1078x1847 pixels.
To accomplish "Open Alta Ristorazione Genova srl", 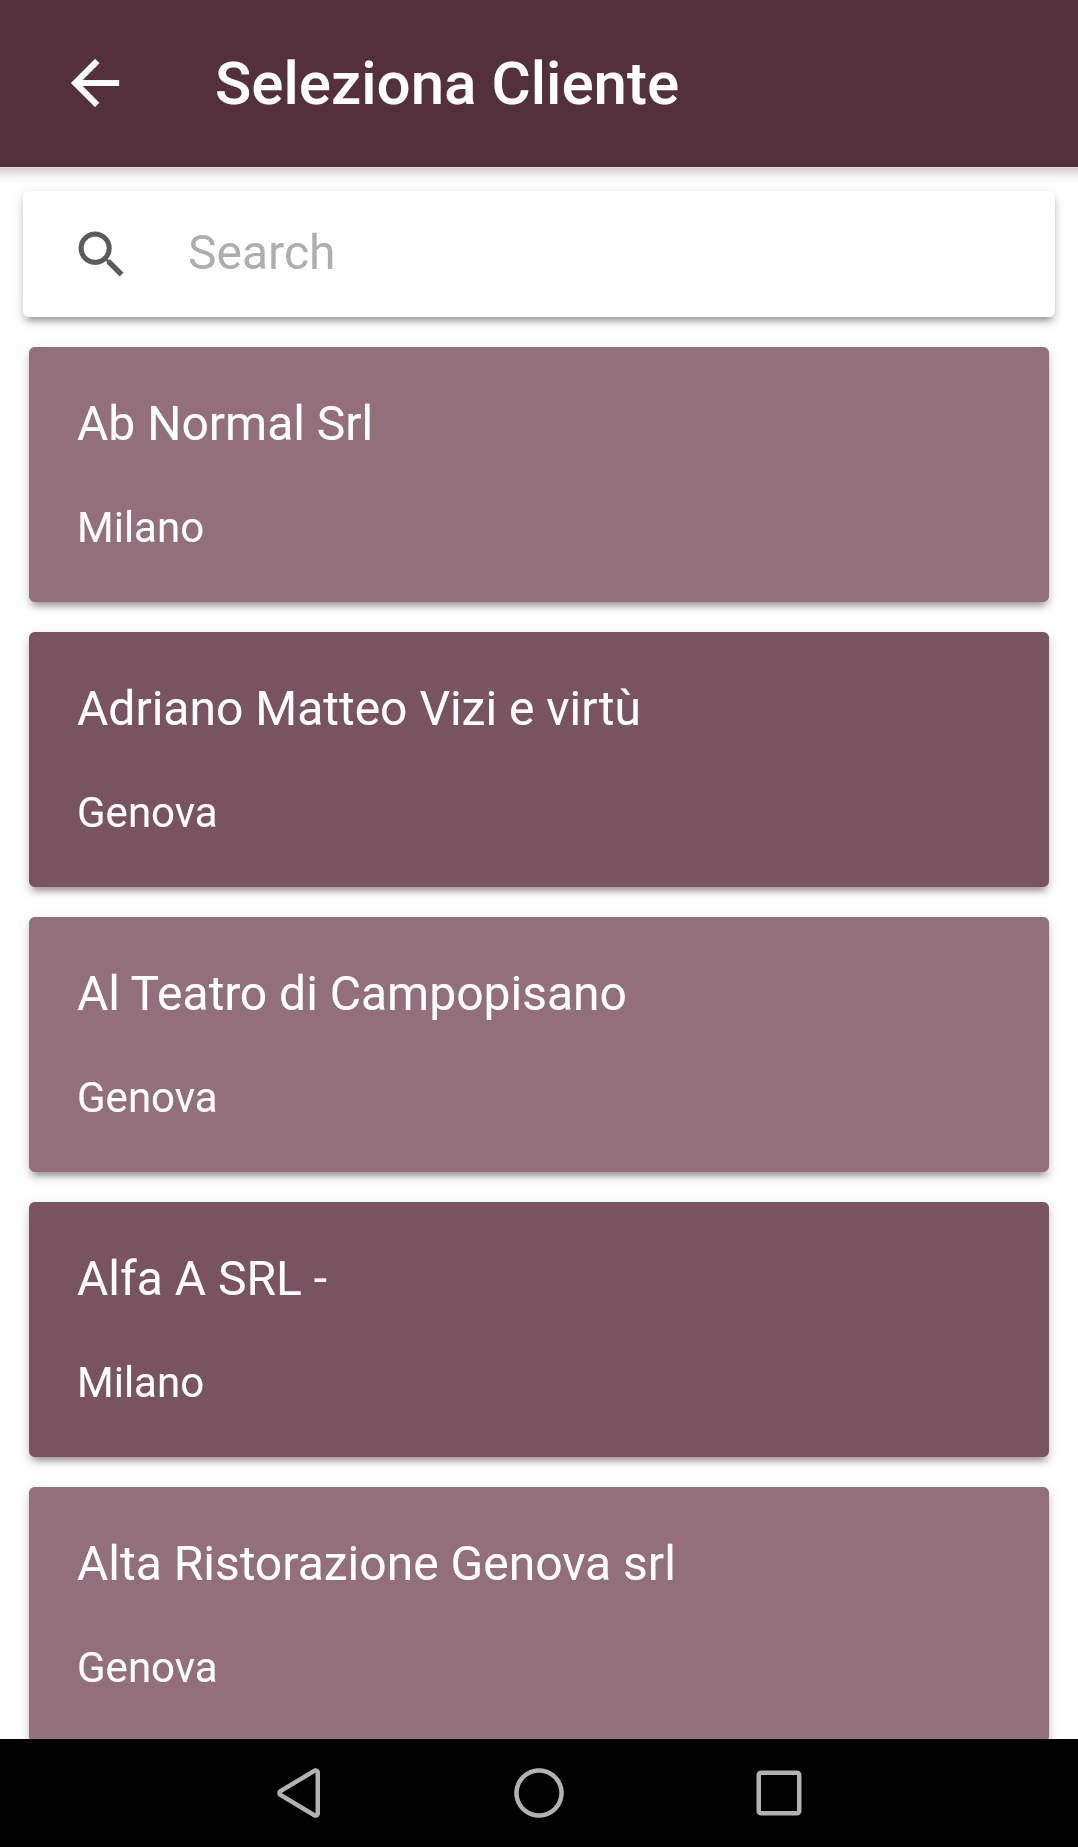I will tap(376, 1564).
